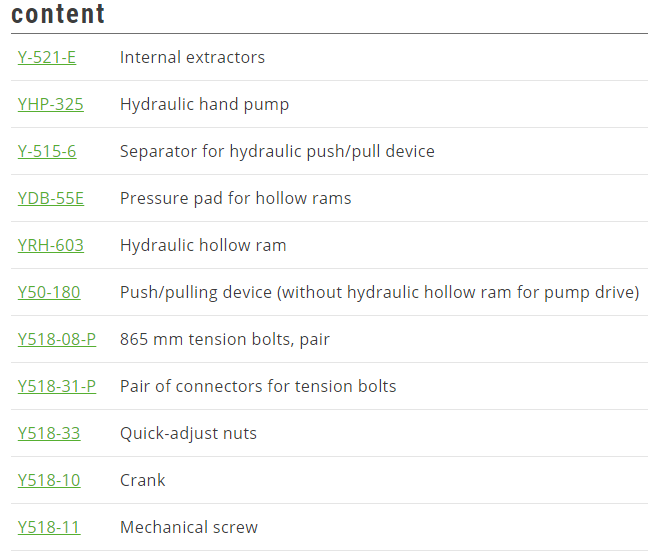Click the "Pressure pad for hollow rams" text
The image size is (649, 555).
point(235,199)
